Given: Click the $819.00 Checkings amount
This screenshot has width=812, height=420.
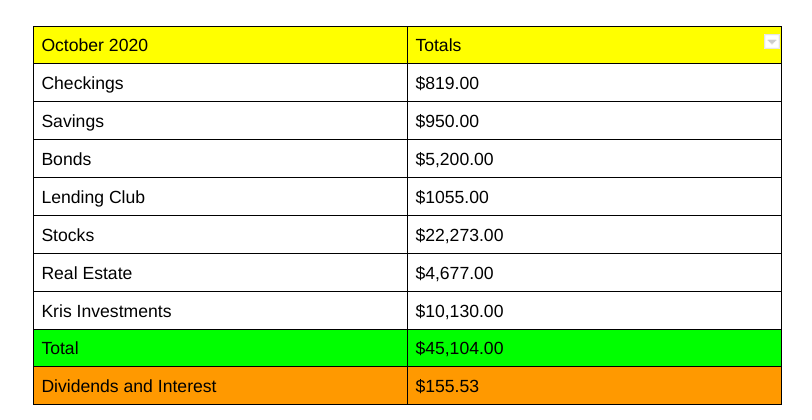Looking at the screenshot, I should coord(447,84).
